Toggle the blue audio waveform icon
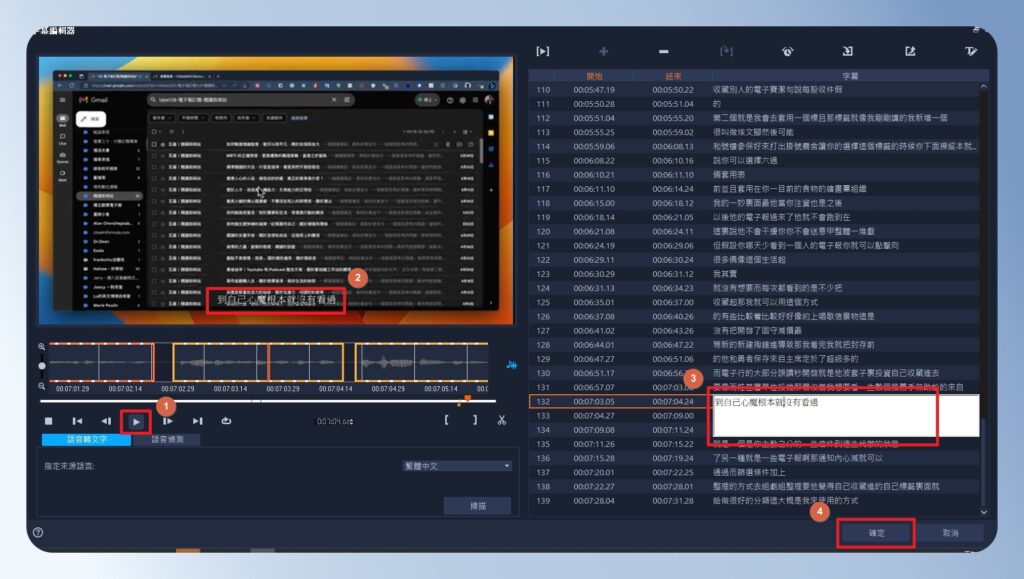The width and height of the screenshot is (1024, 579). [511, 365]
